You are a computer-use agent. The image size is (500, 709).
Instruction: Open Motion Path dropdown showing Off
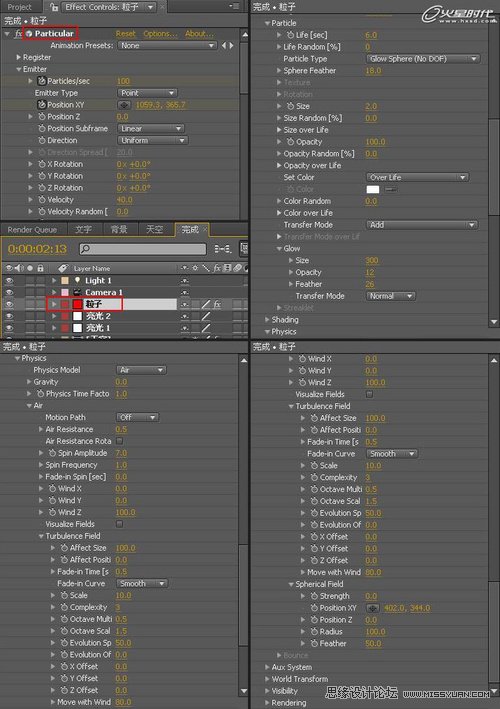point(137,417)
